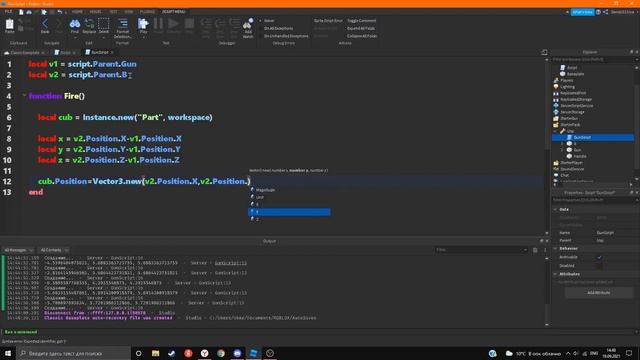Switch to PLUGINS ribbon tab
Viewport: 640px width, 360px height.
coord(147,12)
